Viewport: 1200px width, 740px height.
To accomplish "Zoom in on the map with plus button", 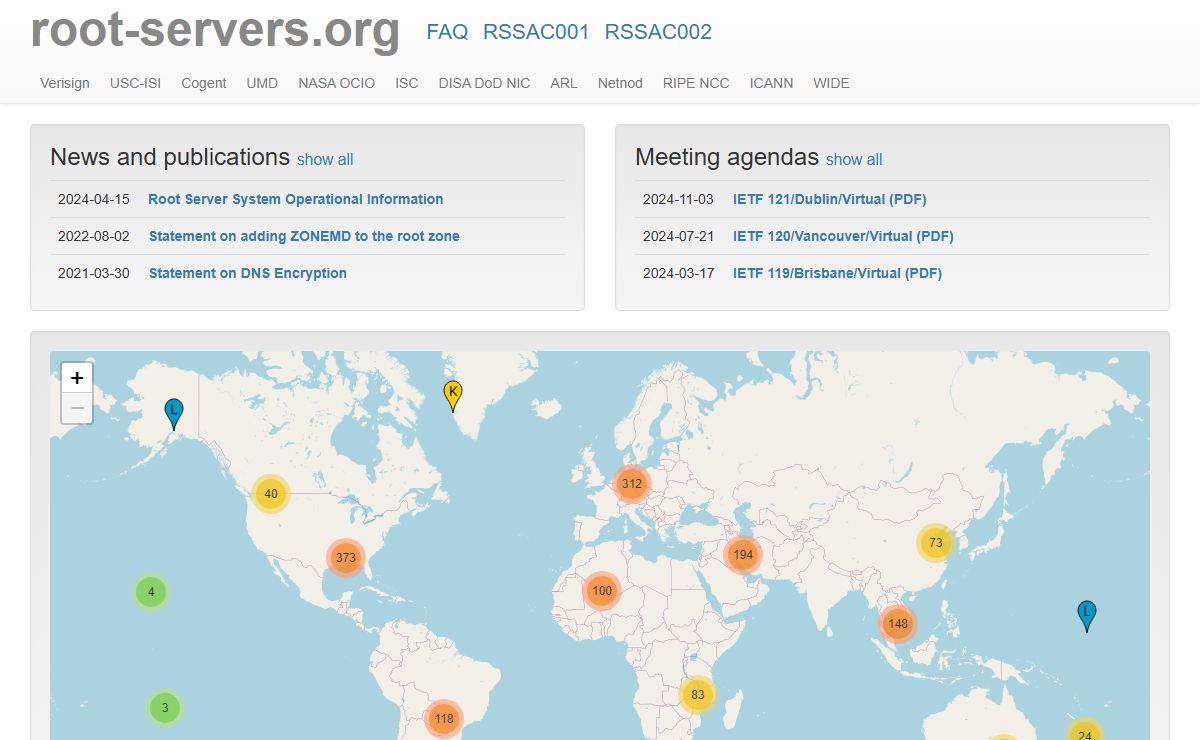I will tap(77, 378).
